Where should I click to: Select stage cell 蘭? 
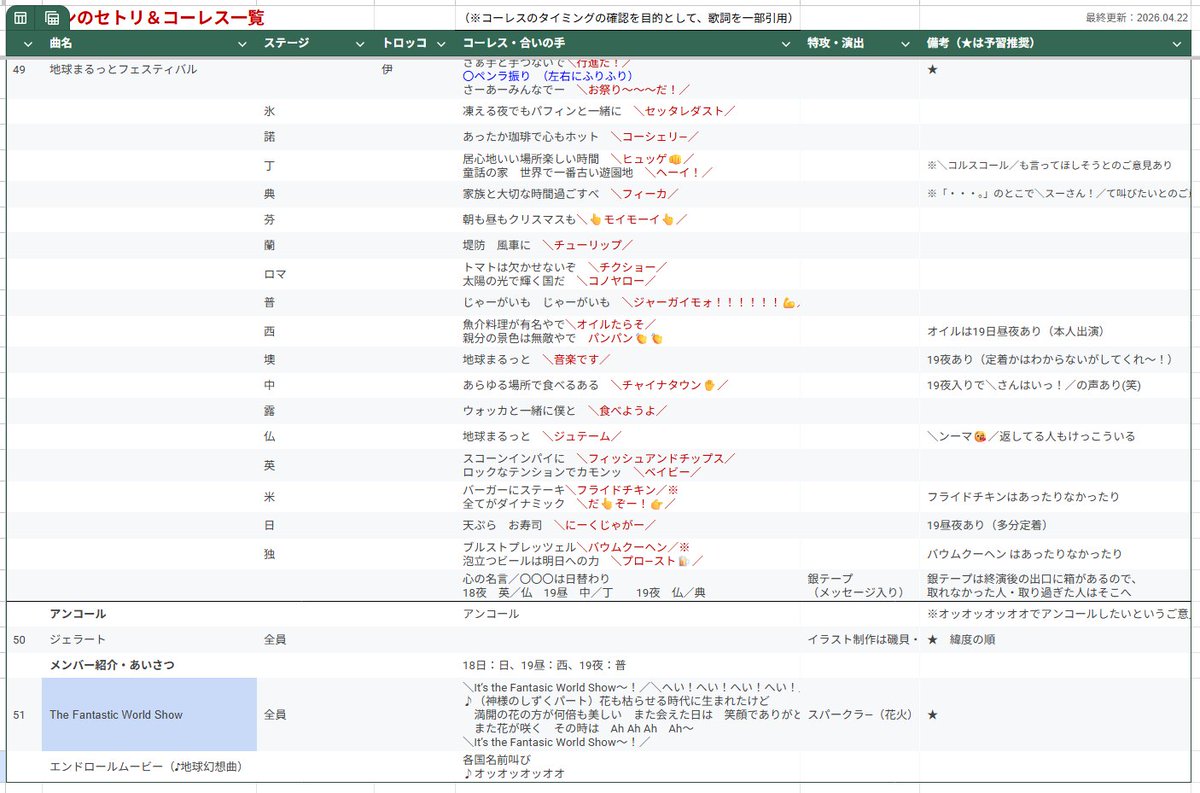(315, 245)
